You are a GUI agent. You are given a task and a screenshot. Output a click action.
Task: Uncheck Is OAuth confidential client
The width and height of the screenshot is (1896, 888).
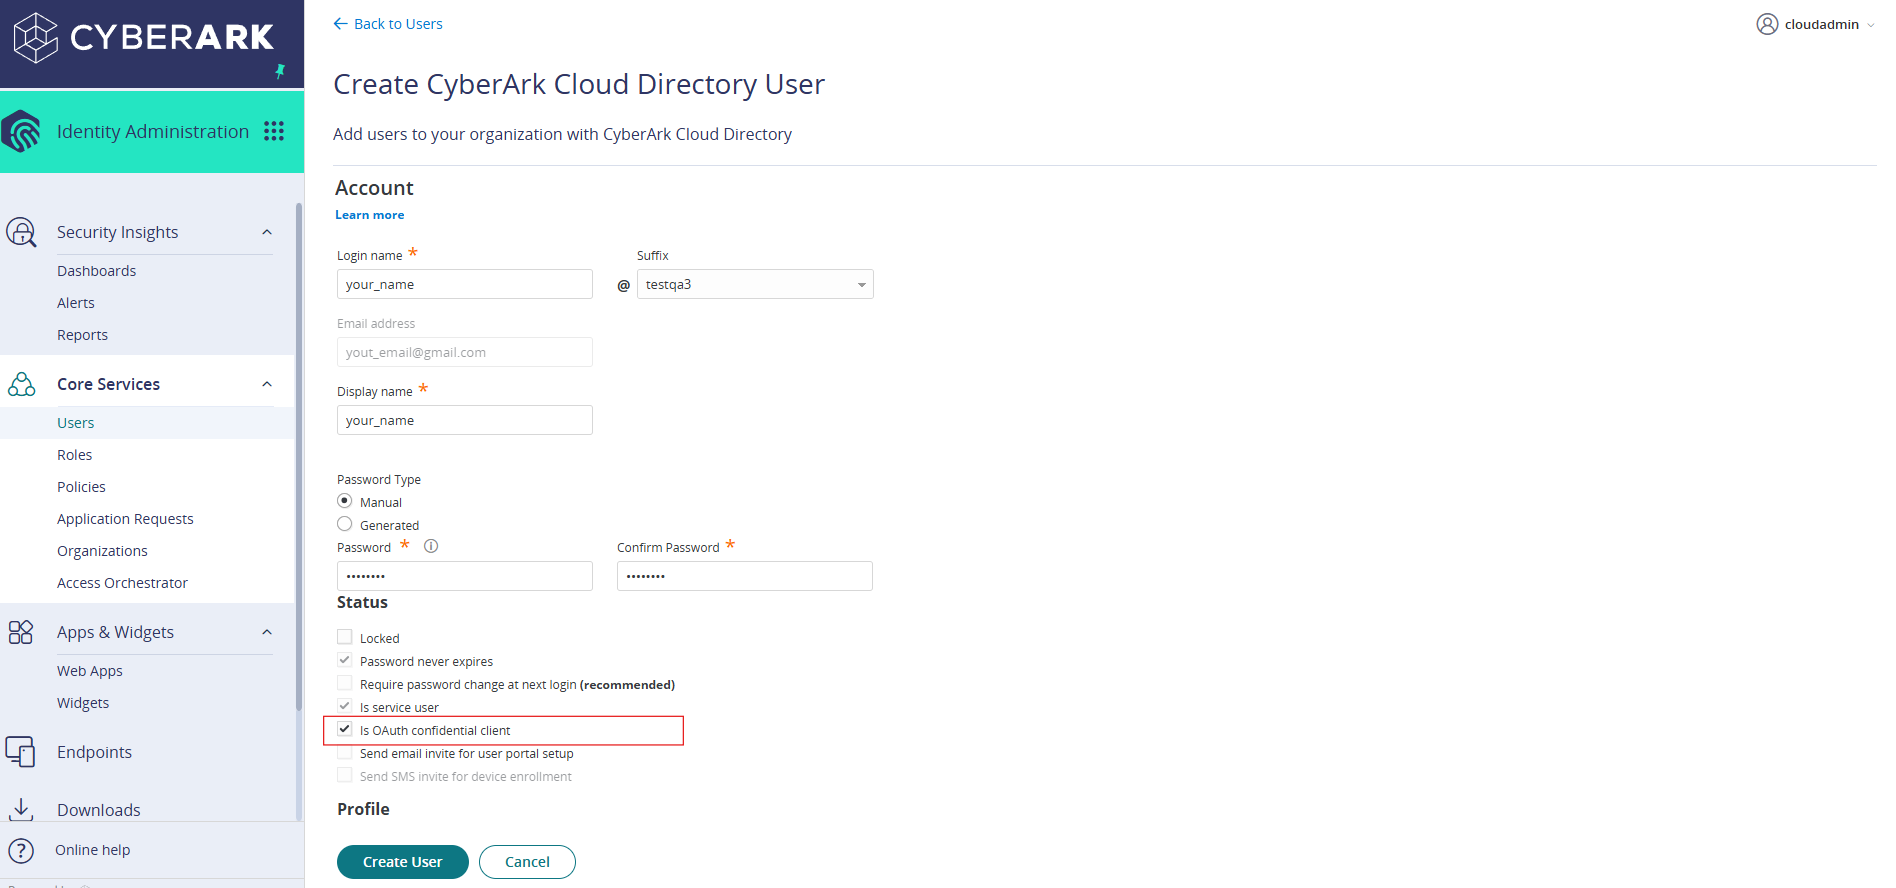[345, 729]
